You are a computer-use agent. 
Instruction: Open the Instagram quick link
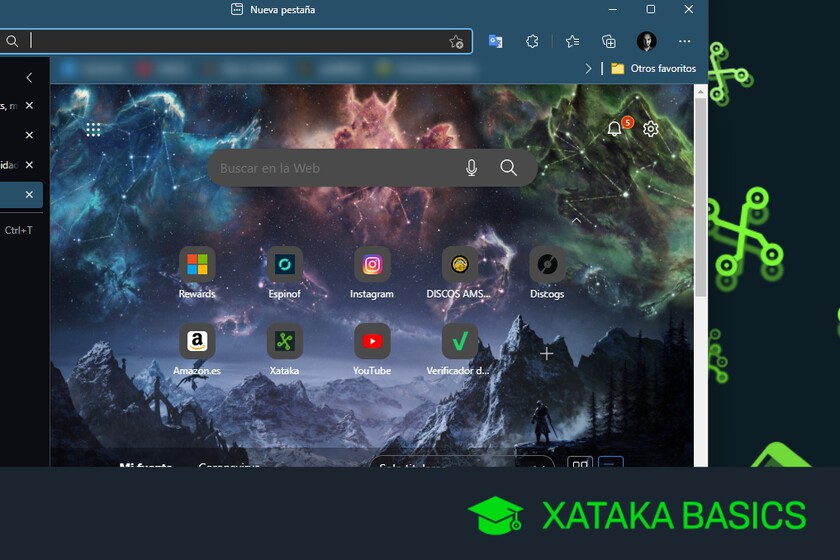click(x=372, y=273)
